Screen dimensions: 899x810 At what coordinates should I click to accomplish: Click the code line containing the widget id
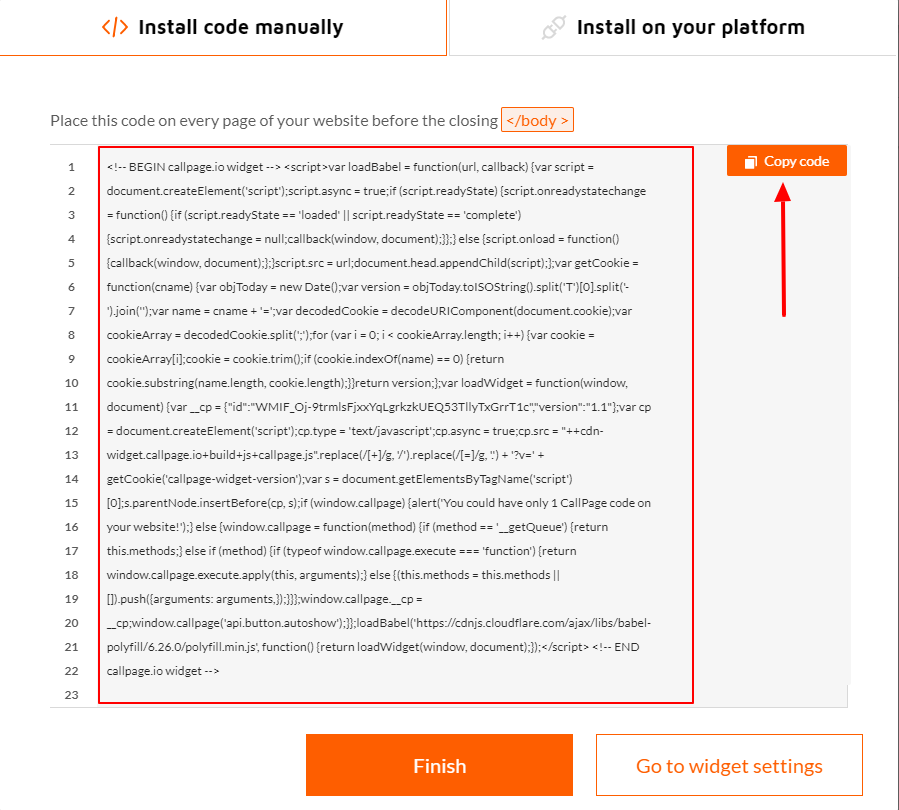pos(380,407)
